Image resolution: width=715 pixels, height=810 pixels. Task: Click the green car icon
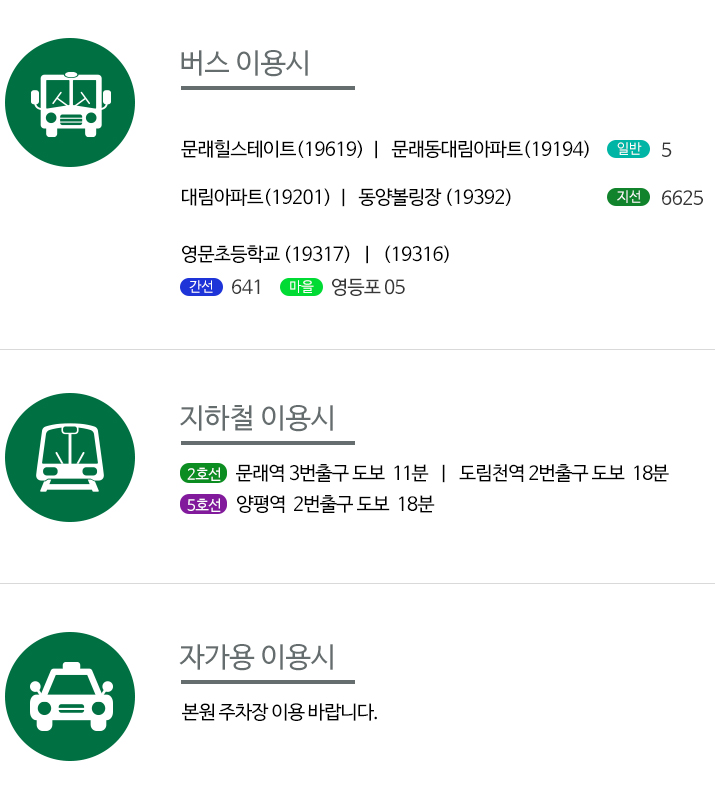coord(70,696)
